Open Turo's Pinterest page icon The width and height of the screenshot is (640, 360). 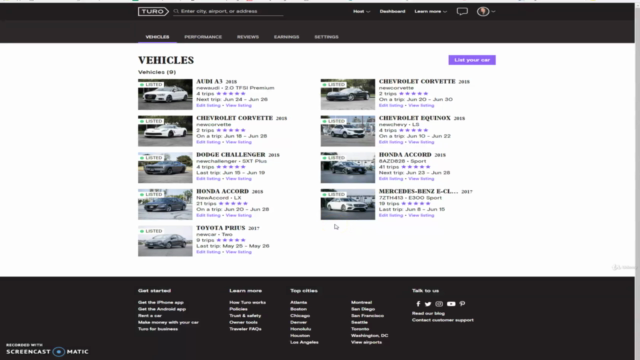462,304
